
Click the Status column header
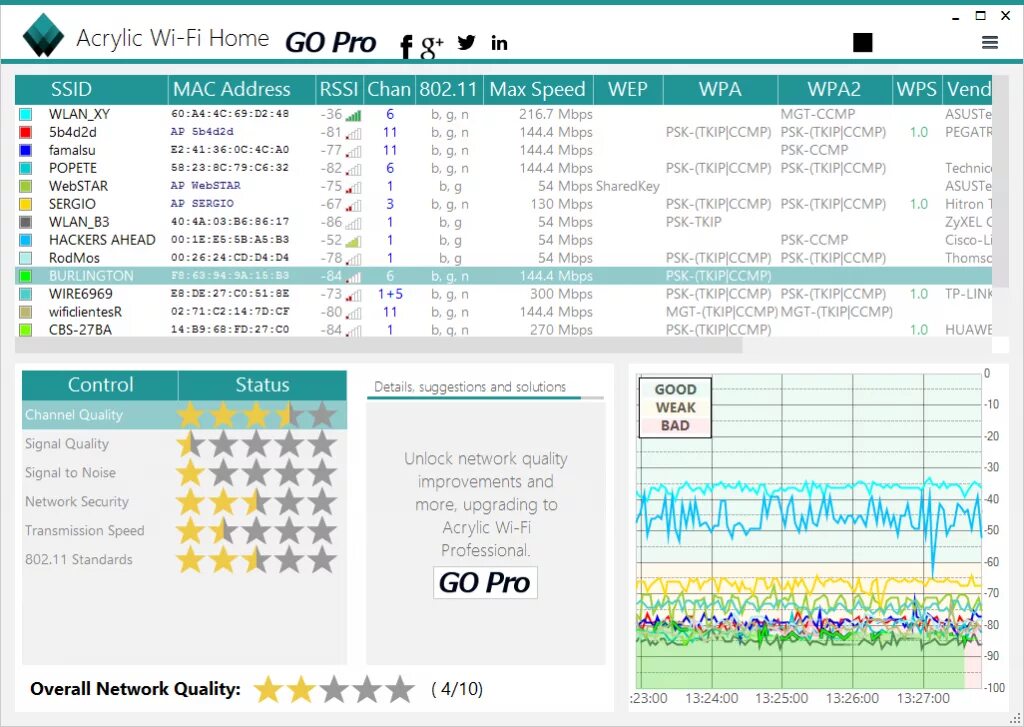[263, 385]
